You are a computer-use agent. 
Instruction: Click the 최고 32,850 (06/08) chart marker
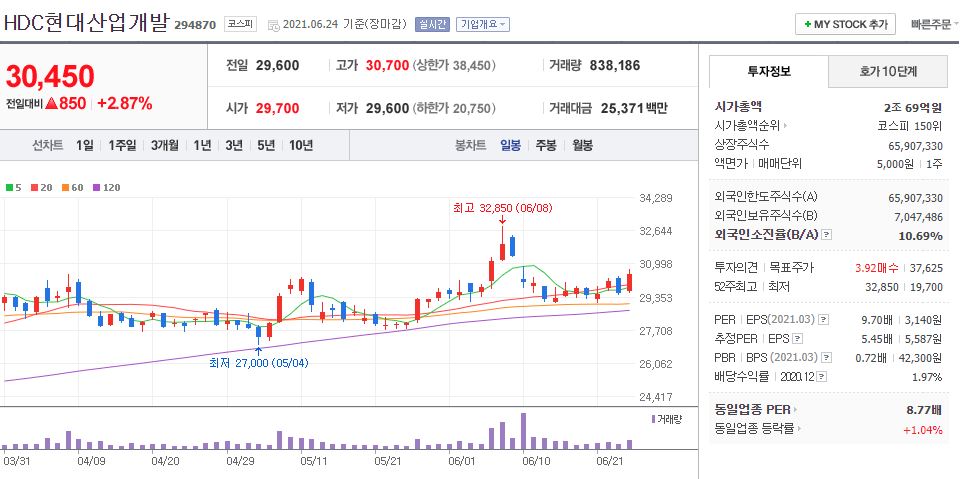(502, 208)
